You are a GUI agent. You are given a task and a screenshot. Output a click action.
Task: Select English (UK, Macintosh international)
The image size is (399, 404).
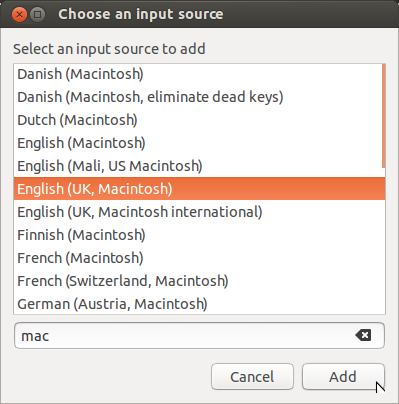tap(199, 212)
